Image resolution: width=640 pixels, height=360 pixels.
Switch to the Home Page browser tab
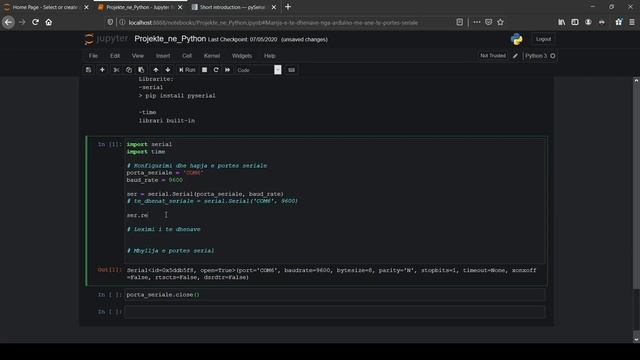[x=45, y=7]
